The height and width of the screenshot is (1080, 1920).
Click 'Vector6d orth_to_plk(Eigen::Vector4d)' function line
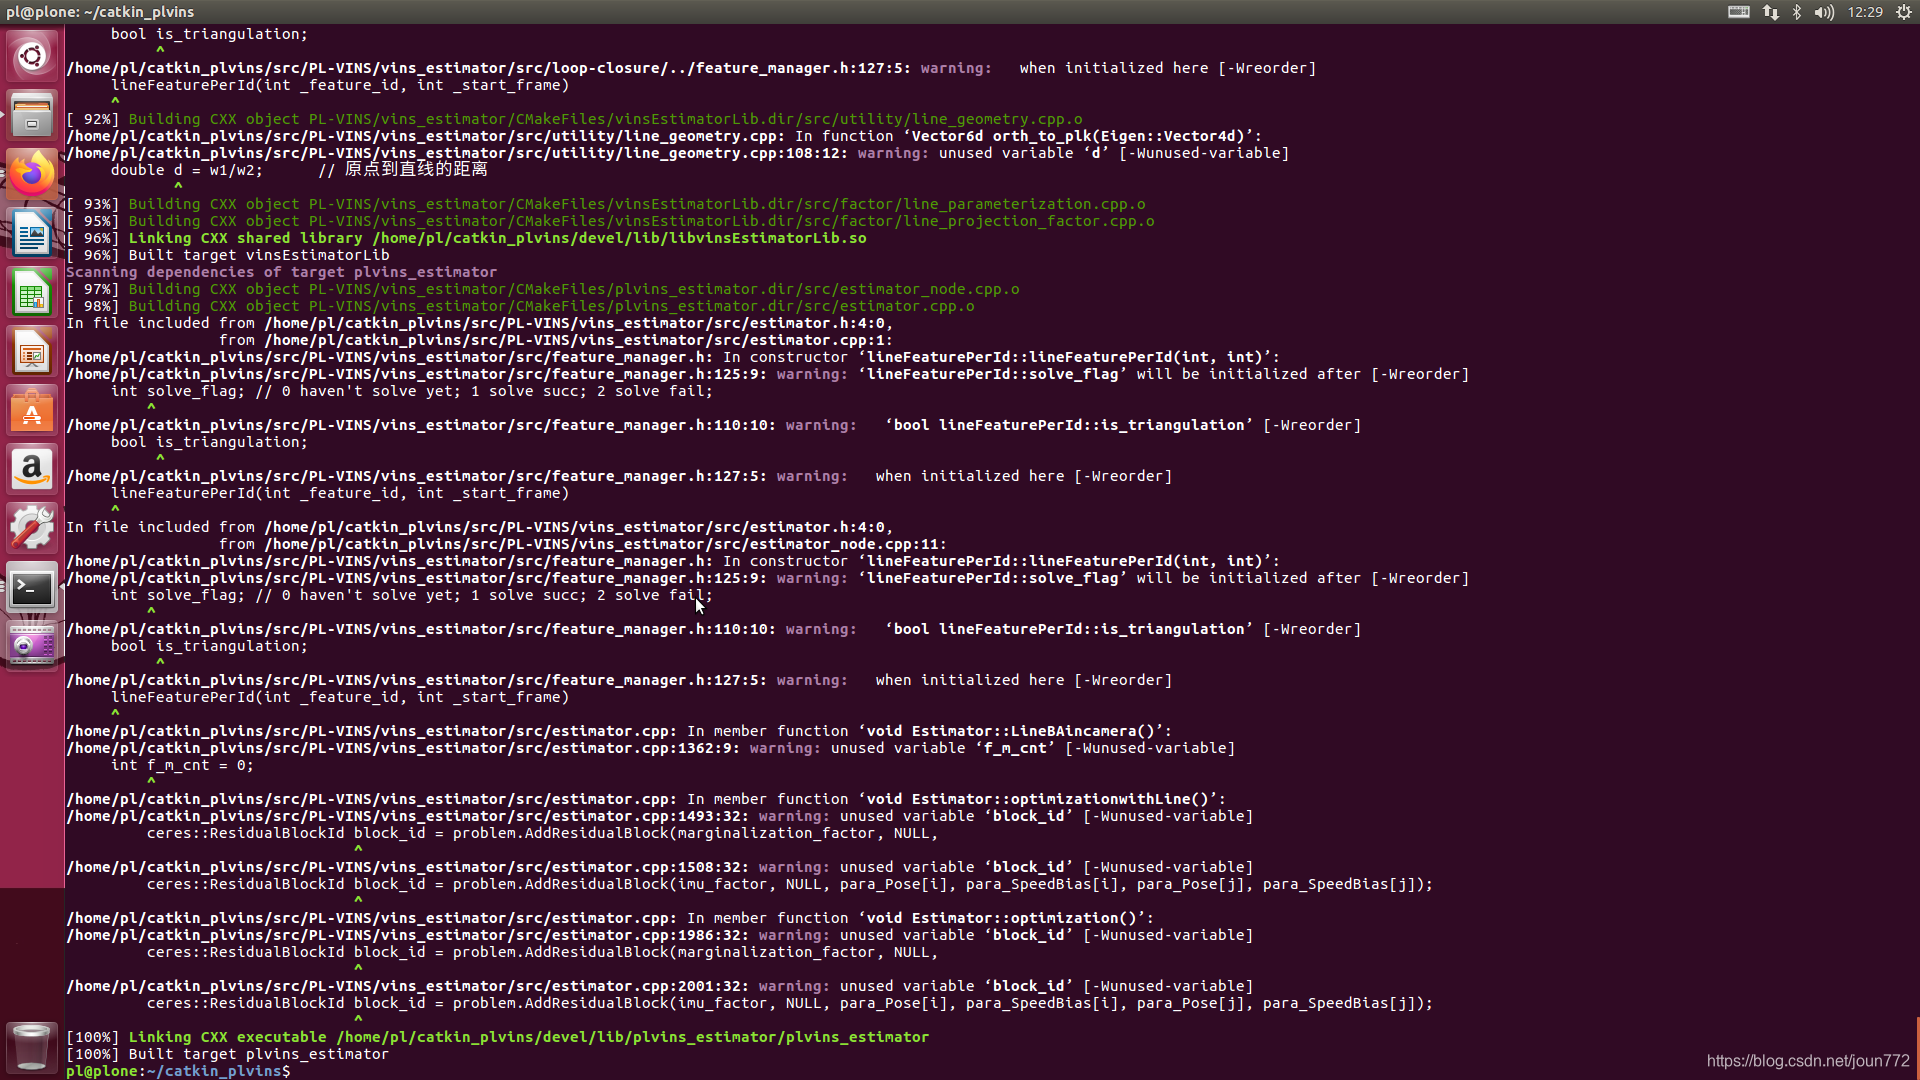664,136
